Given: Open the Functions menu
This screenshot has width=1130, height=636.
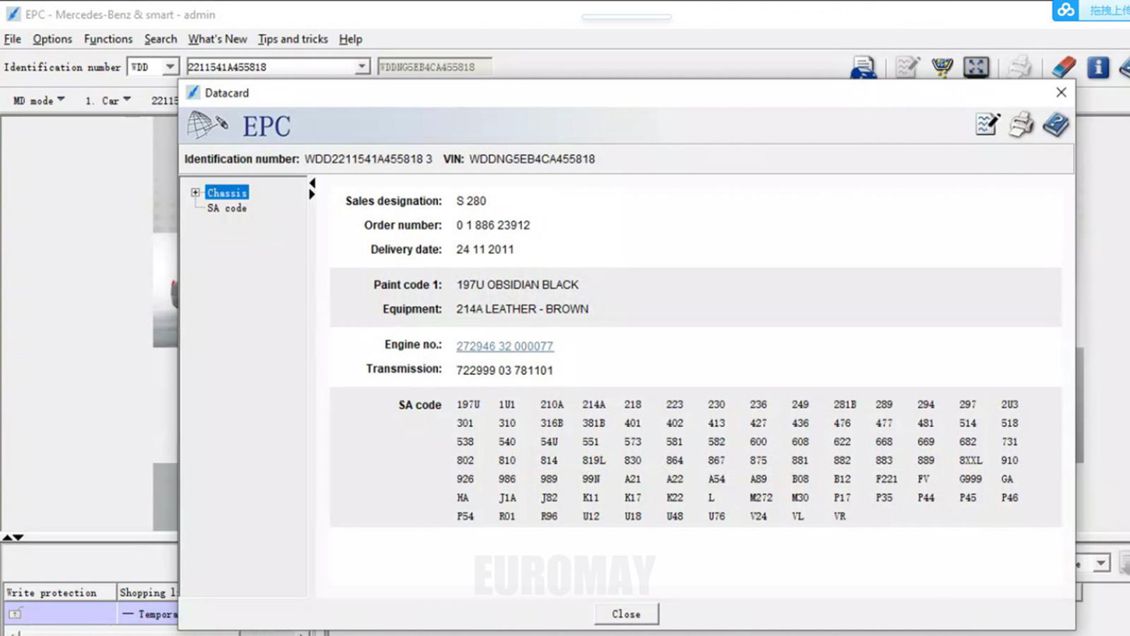Looking at the screenshot, I should tap(108, 39).
